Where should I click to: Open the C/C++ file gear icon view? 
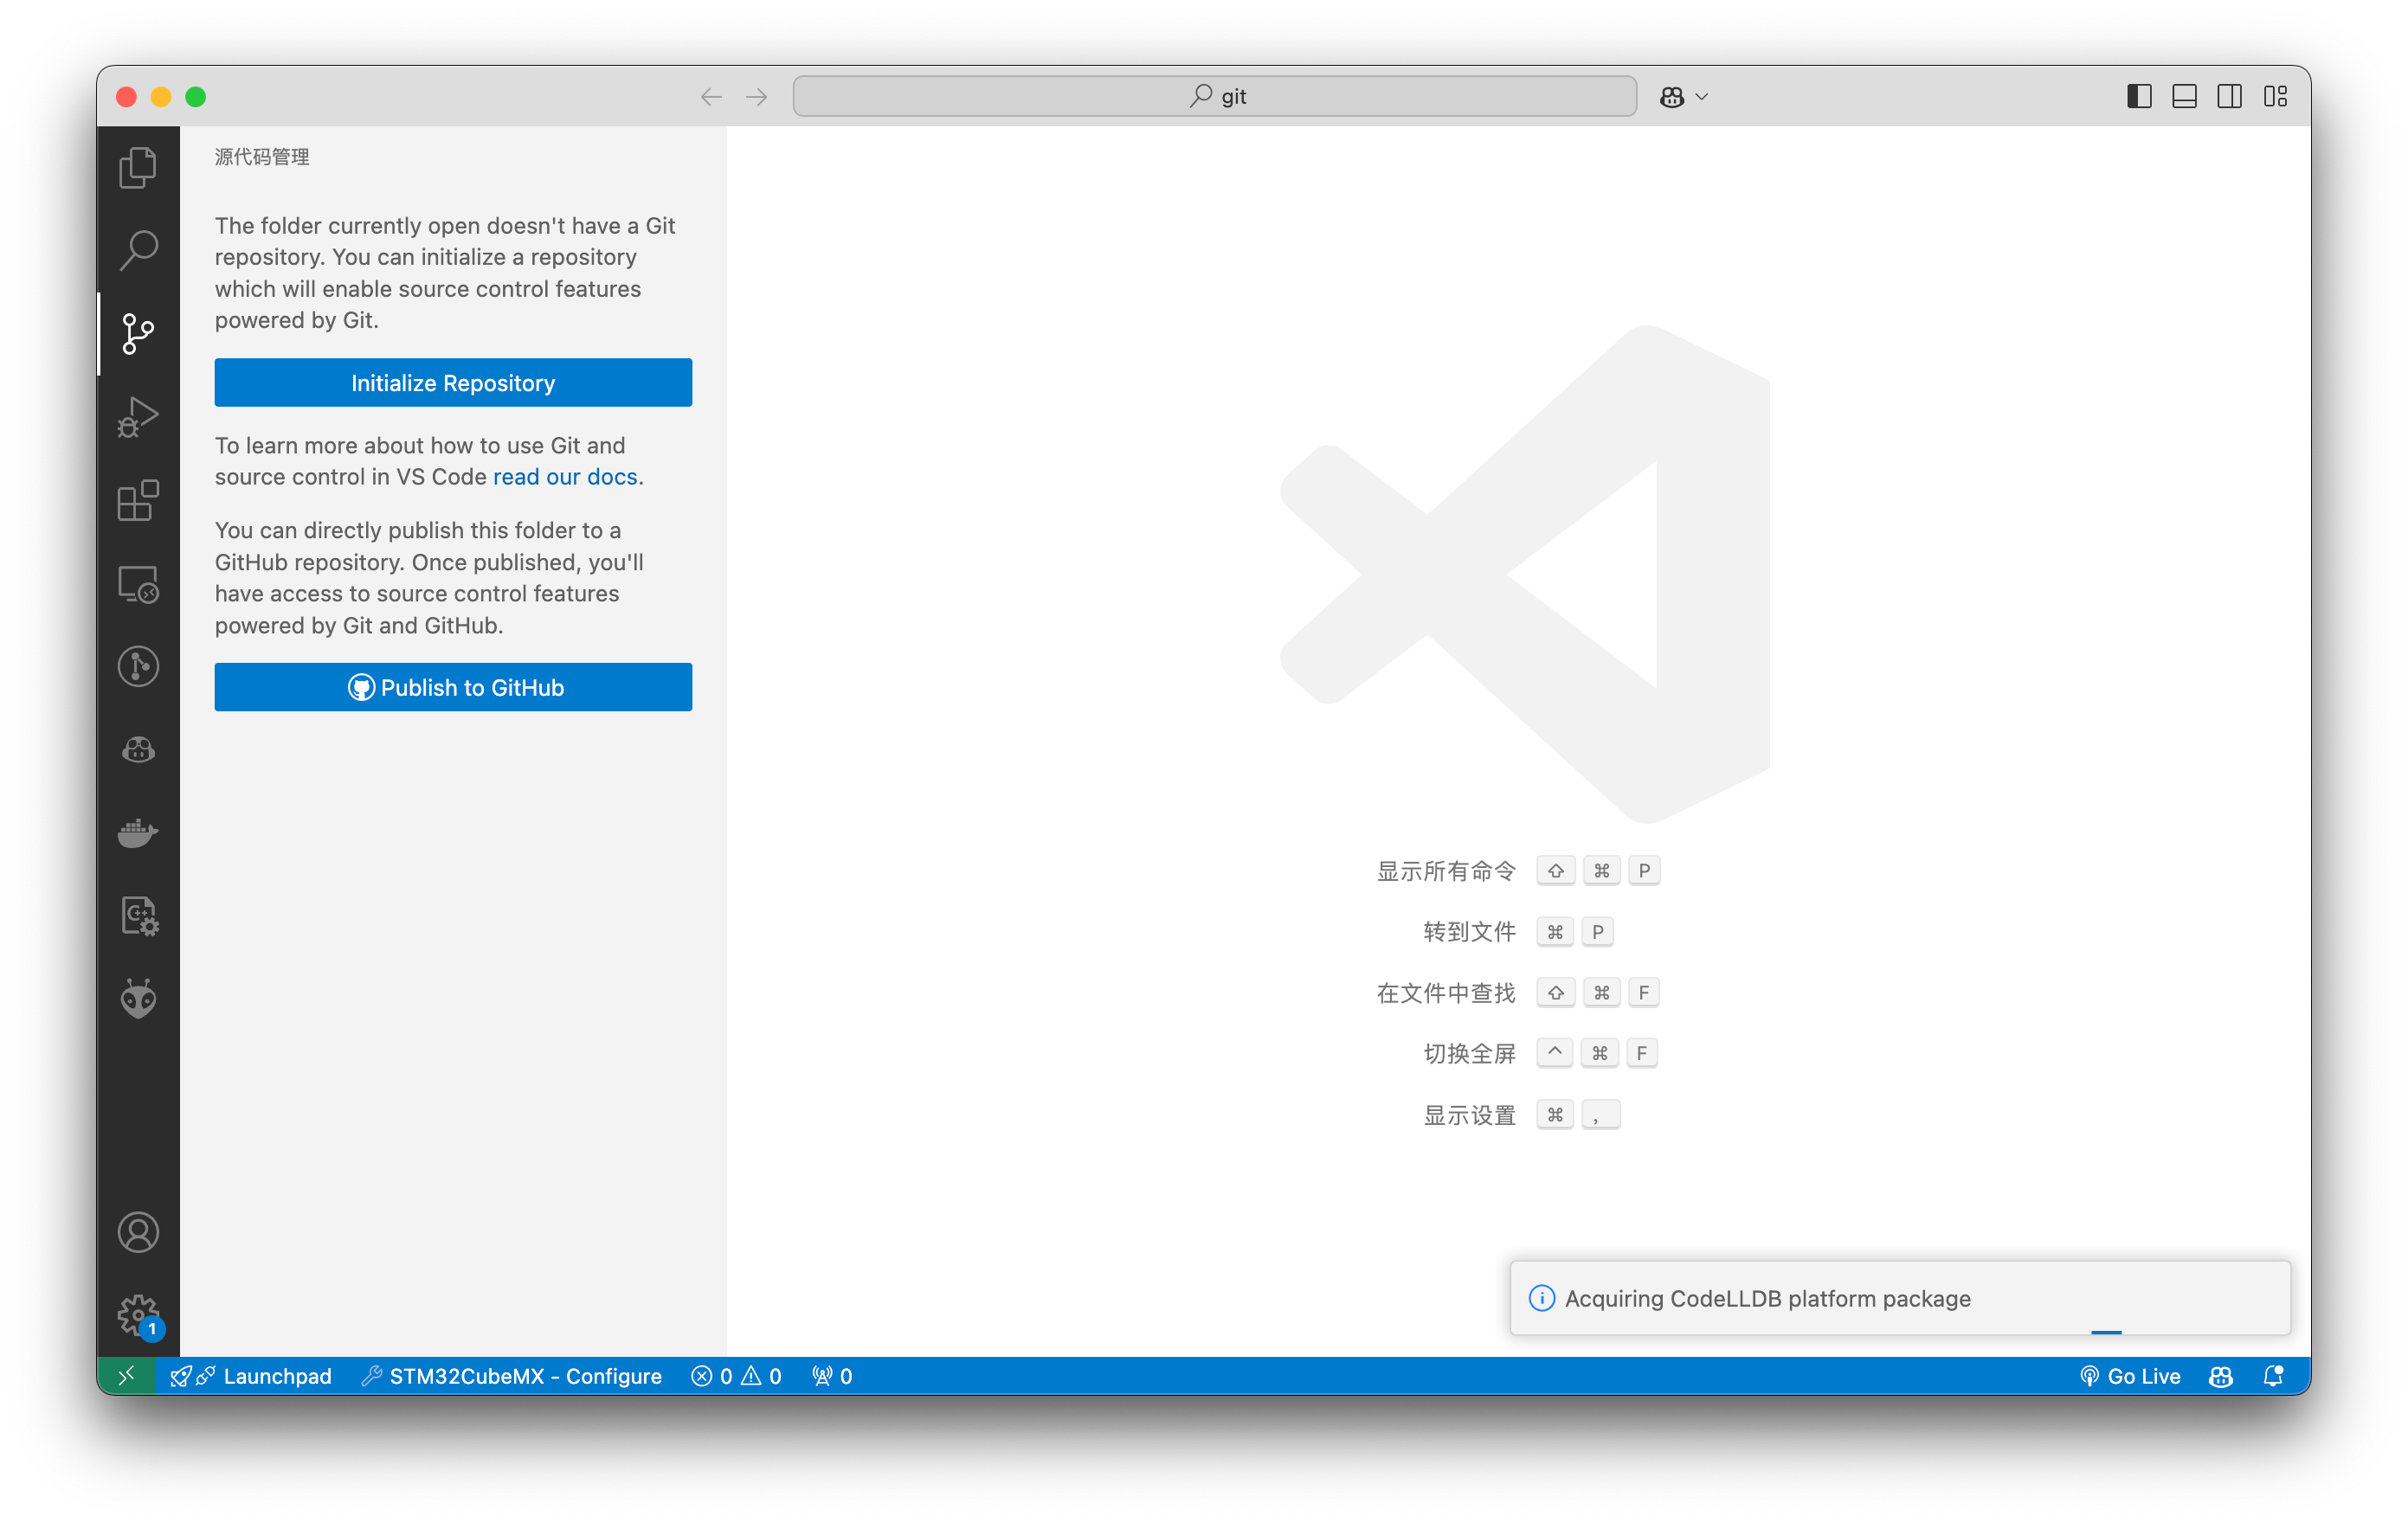[138, 916]
